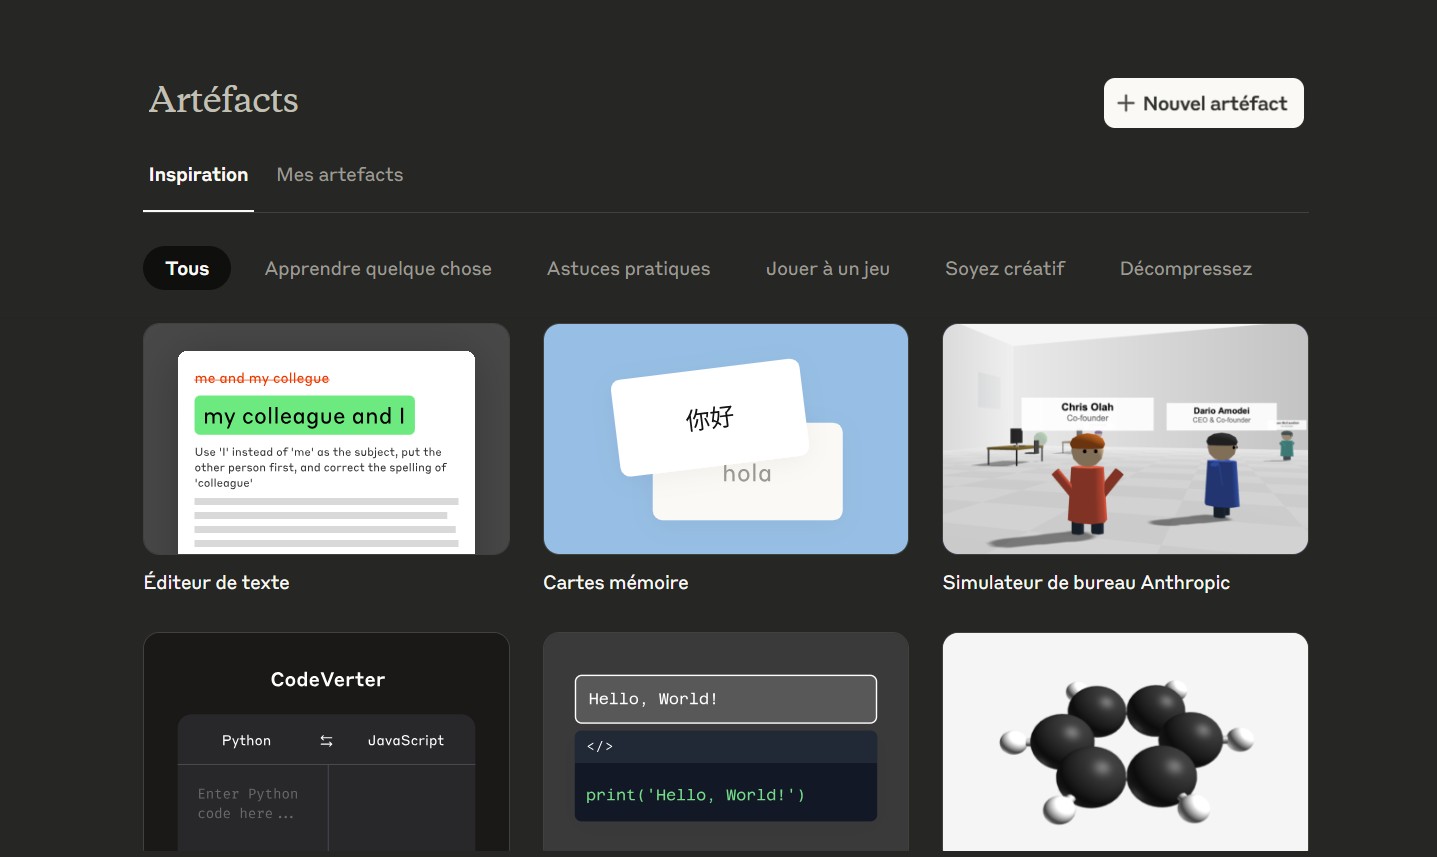Image resolution: width=1437 pixels, height=857 pixels.
Task: Click the Simulateur de bureau Anthropic title
Action: pos(1085,583)
